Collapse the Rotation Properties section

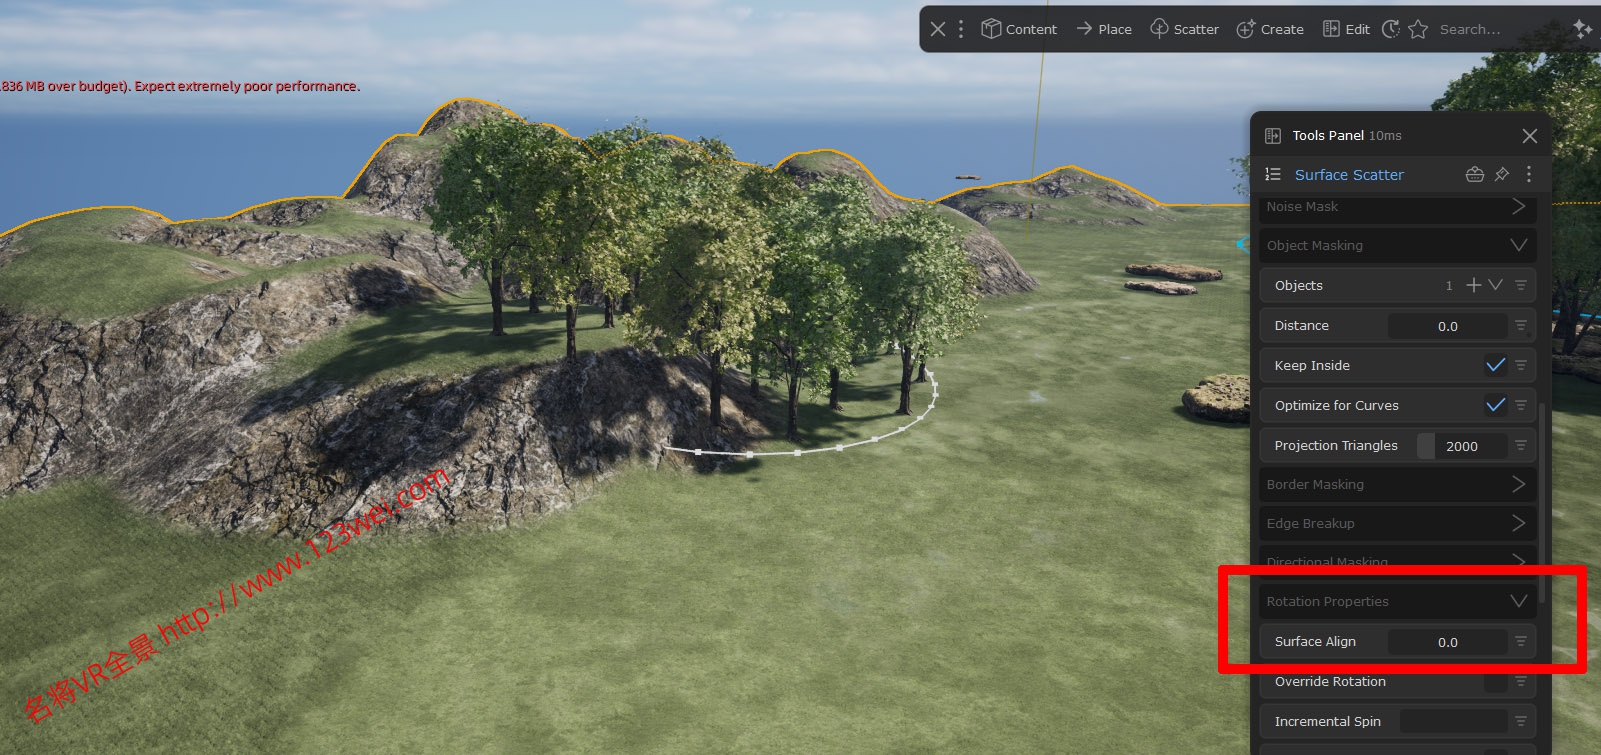(x=1518, y=601)
